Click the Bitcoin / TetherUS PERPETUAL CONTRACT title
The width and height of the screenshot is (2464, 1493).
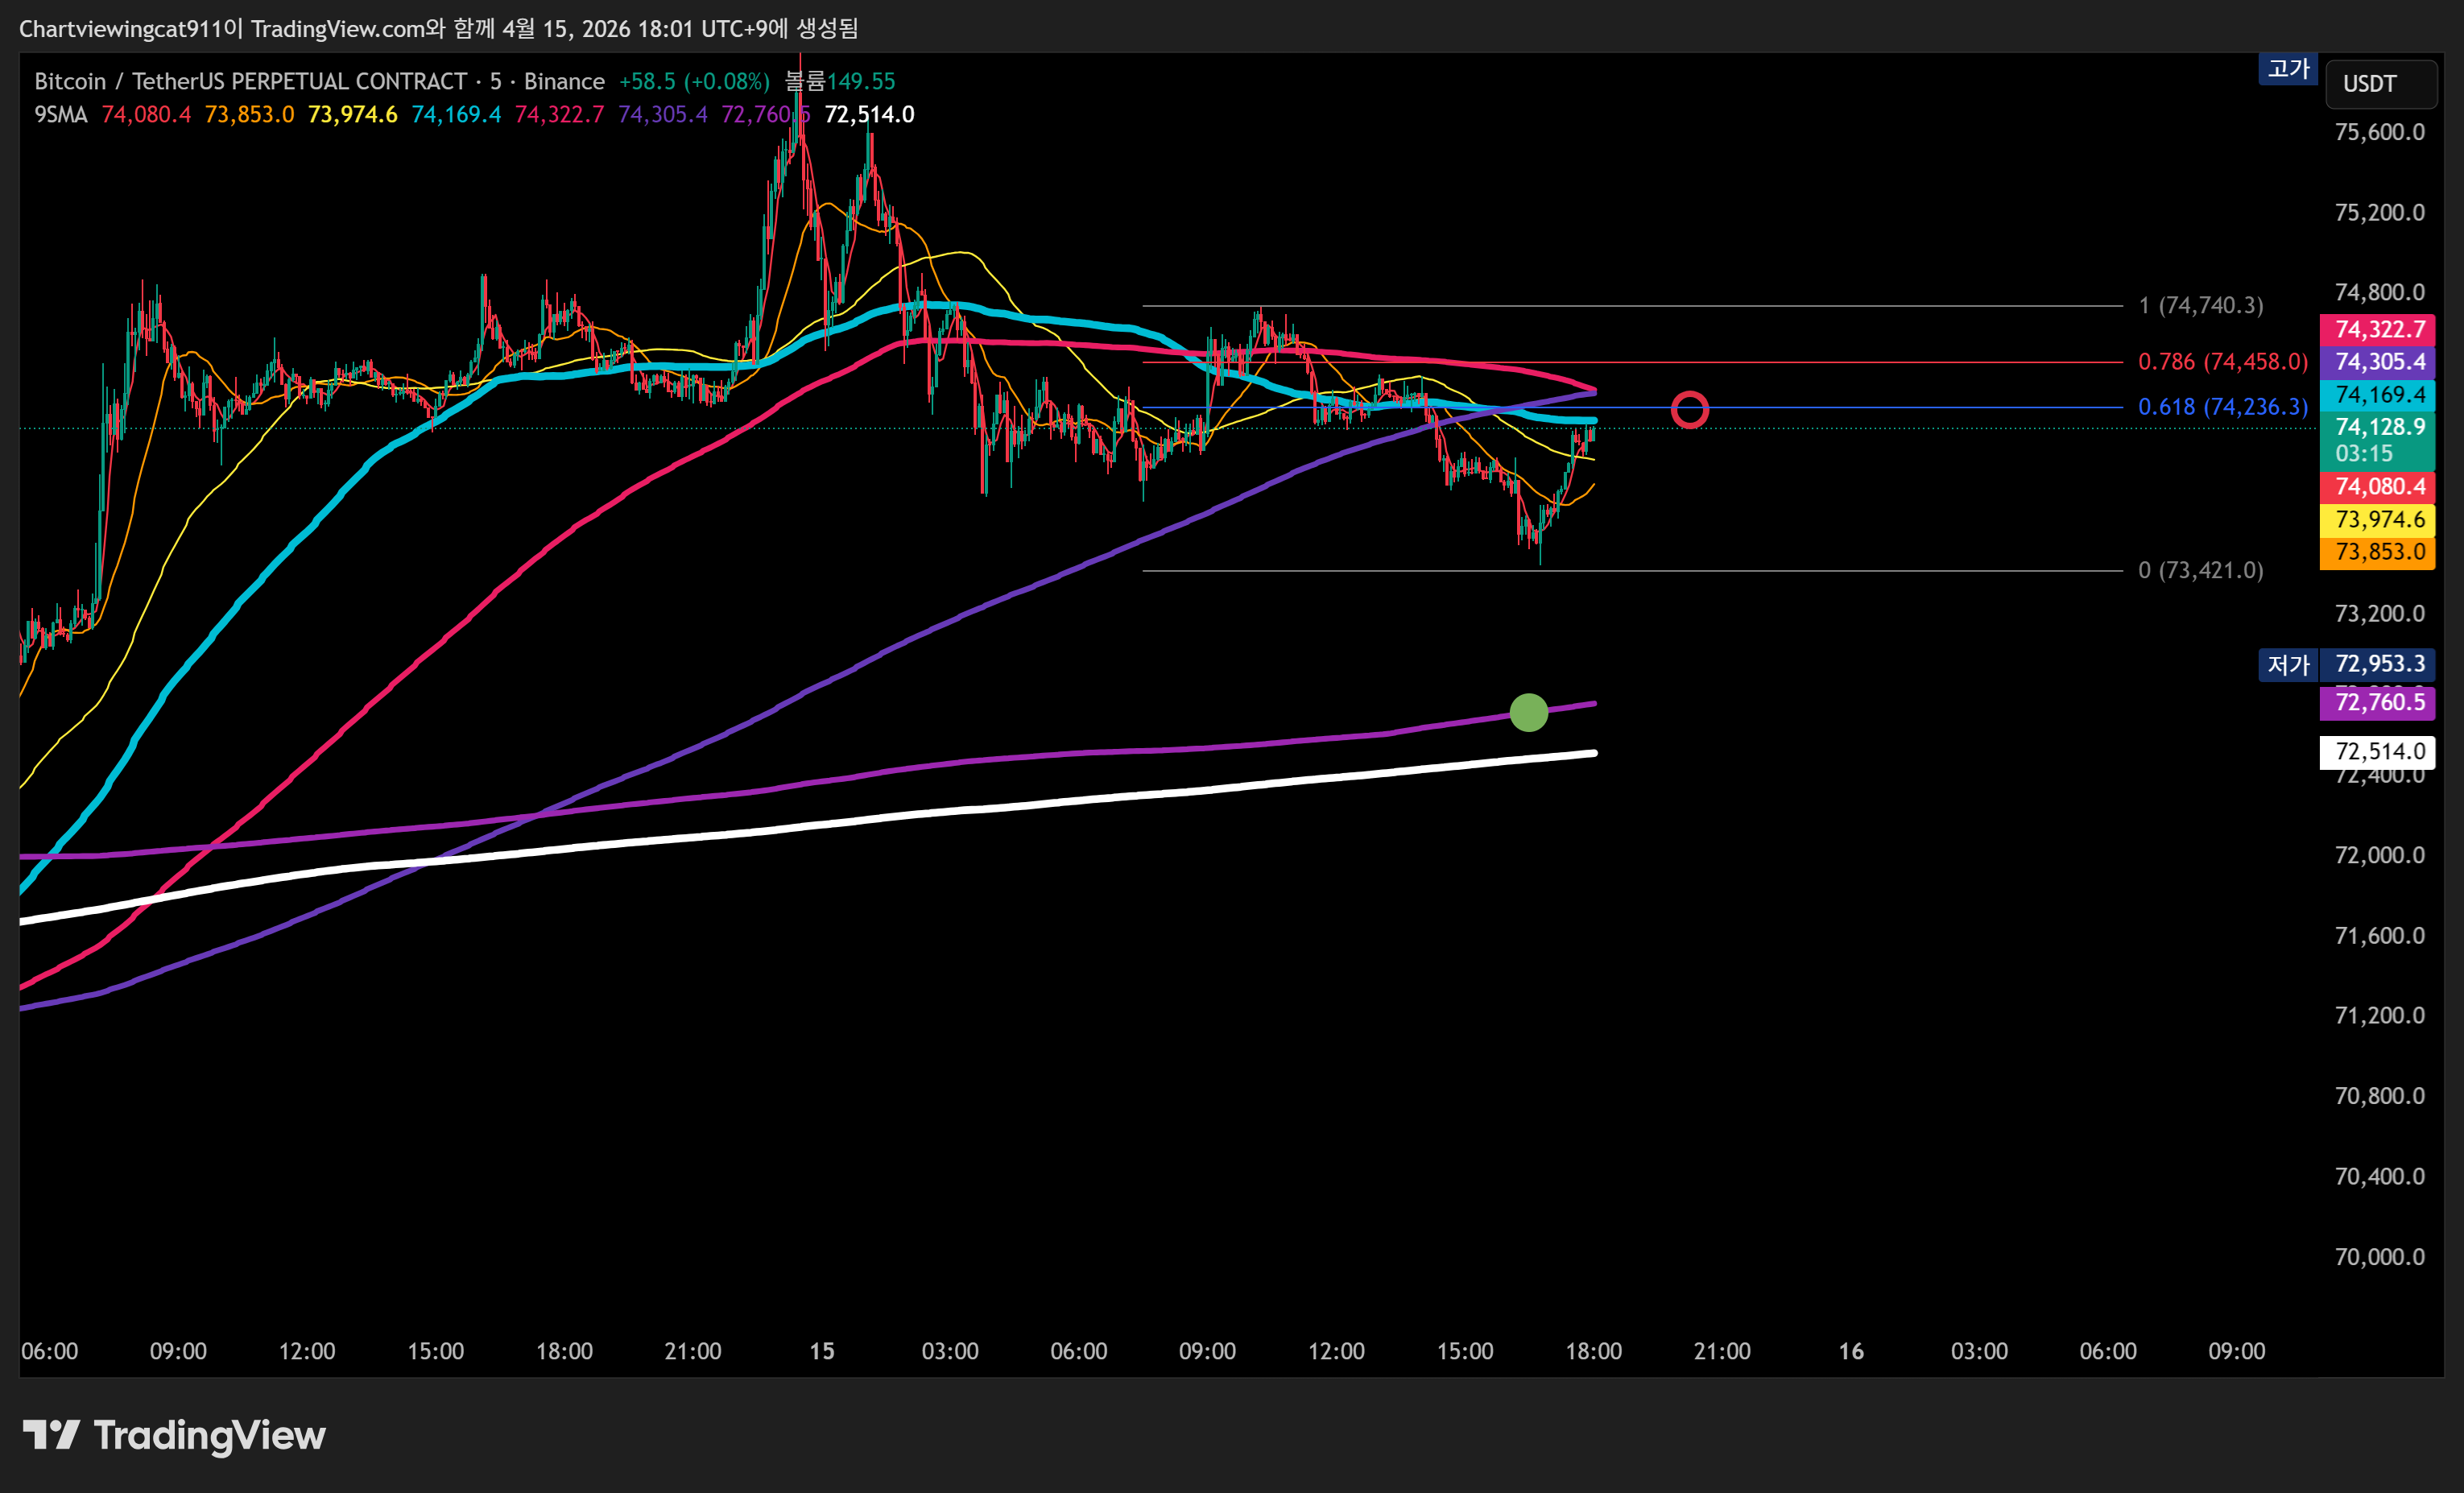click(250, 81)
